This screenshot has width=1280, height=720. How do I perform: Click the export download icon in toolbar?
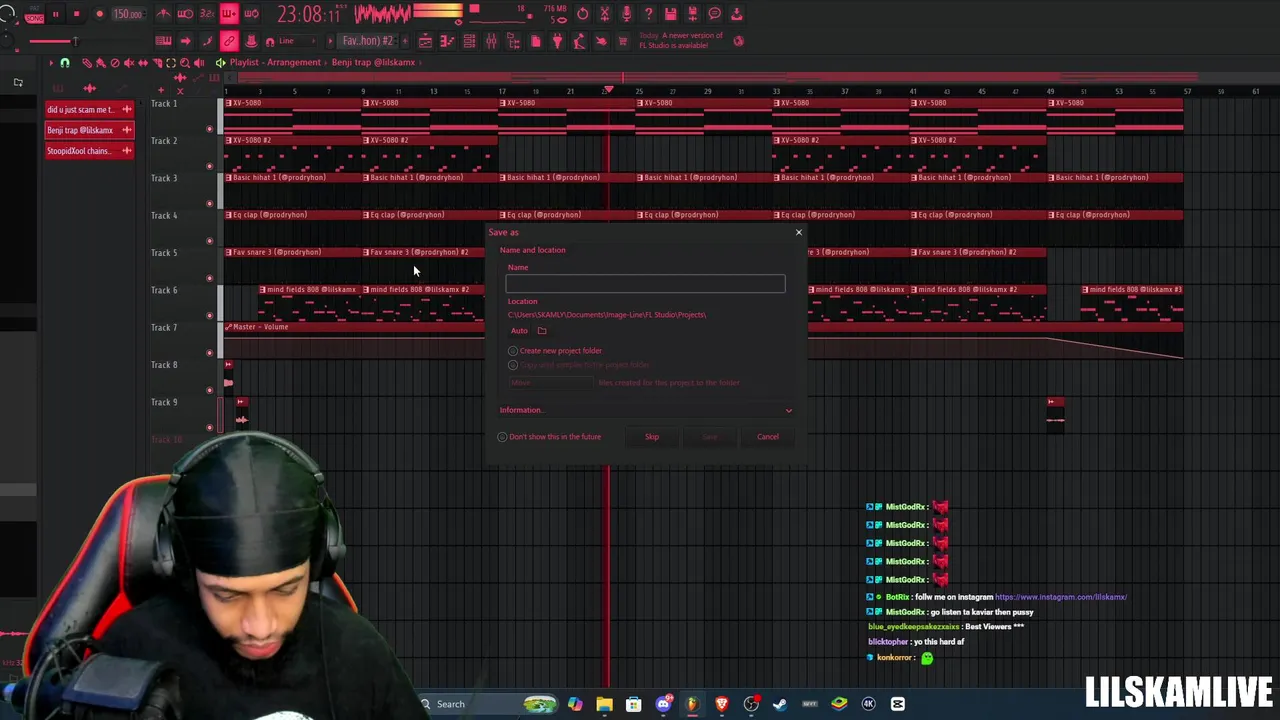coord(736,14)
